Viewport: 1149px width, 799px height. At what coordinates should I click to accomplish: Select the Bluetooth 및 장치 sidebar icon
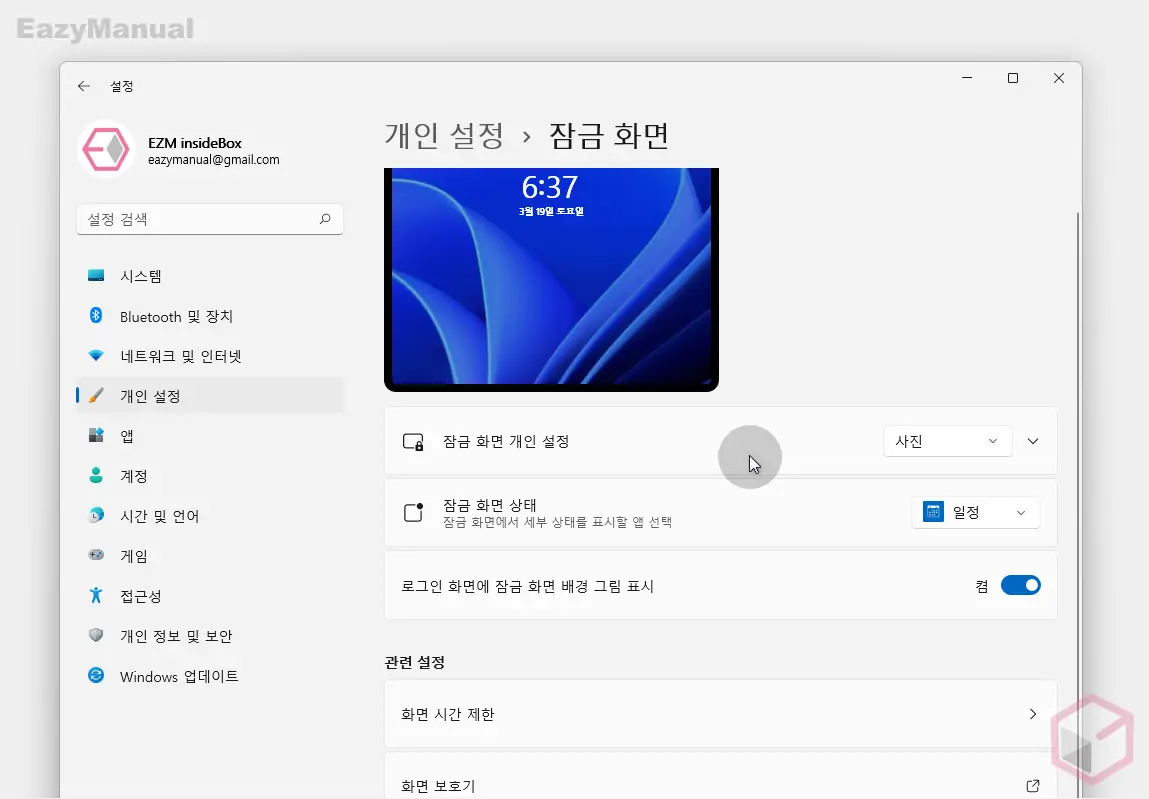click(96, 316)
